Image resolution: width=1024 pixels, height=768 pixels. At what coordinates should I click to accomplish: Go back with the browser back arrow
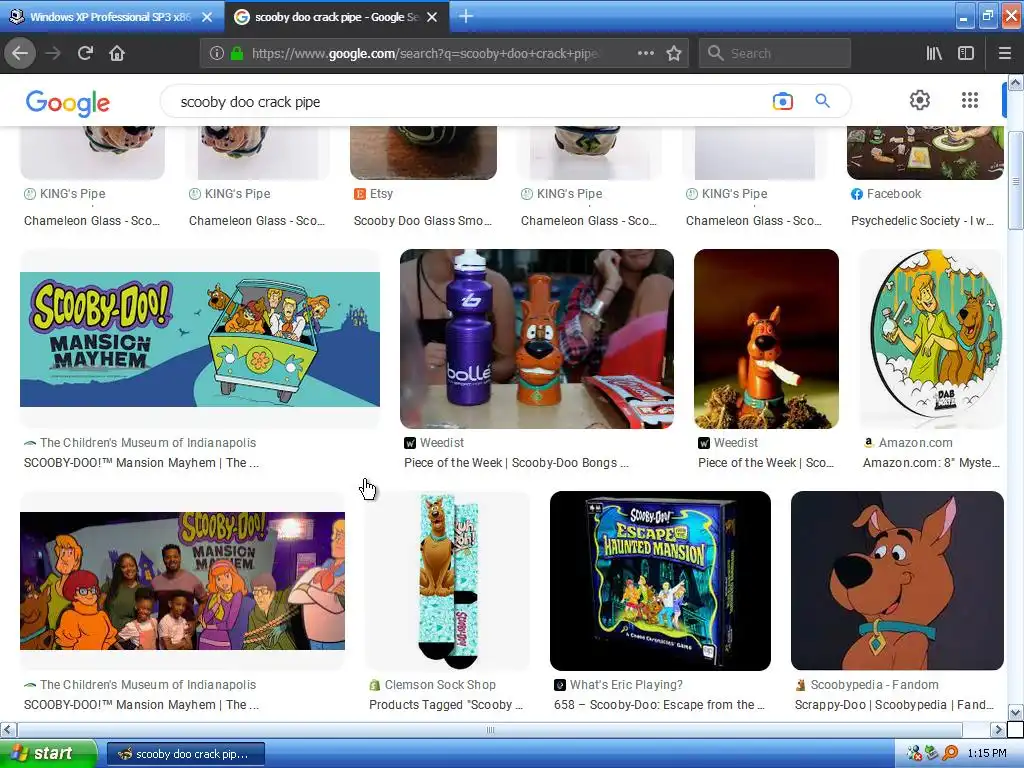click(20, 54)
